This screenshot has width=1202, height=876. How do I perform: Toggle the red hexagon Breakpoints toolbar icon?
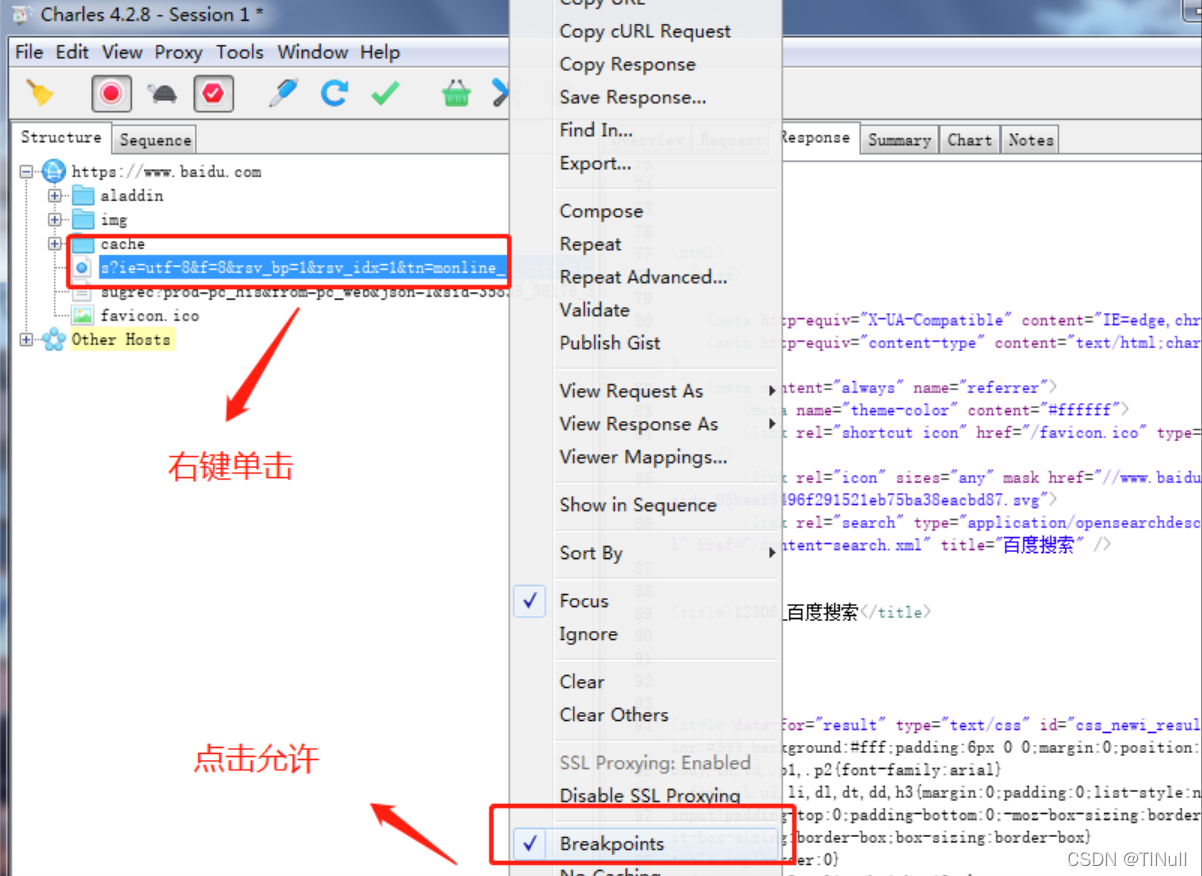point(214,94)
